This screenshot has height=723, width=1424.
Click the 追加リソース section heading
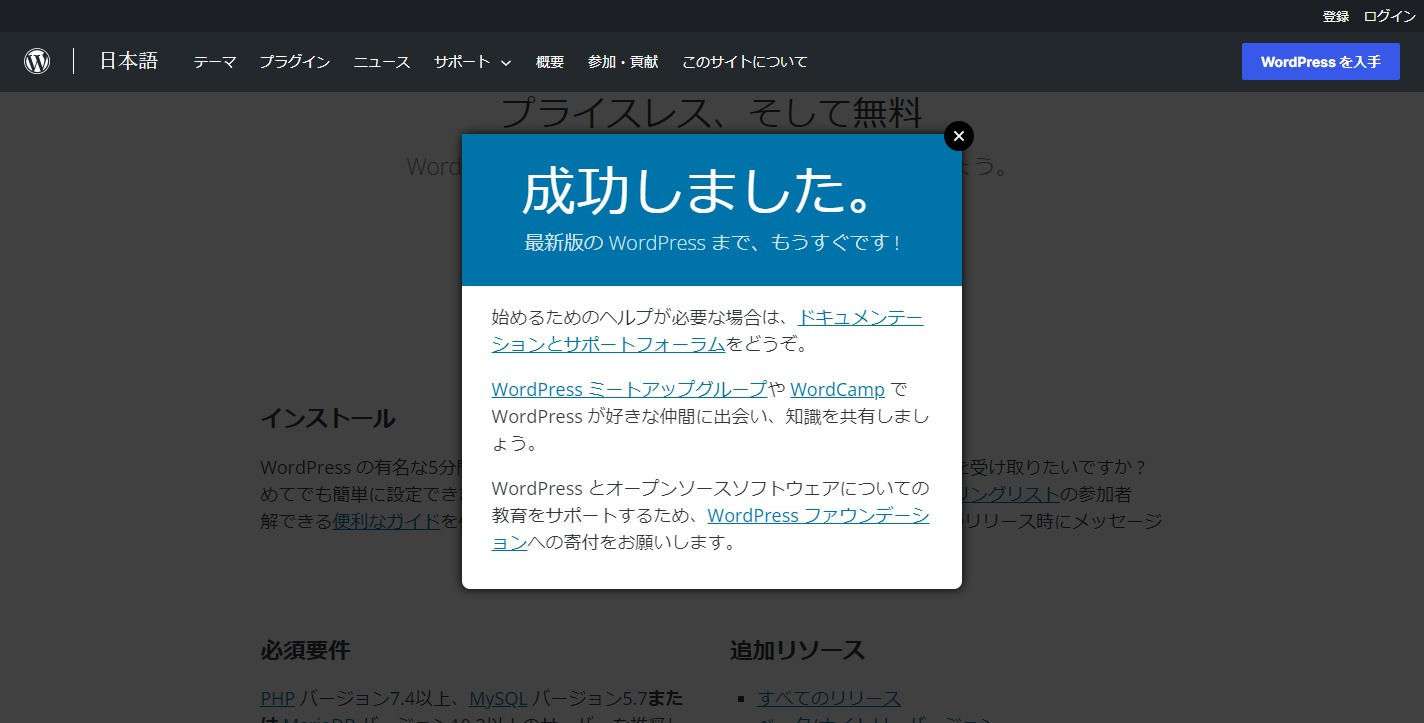(x=797, y=650)
